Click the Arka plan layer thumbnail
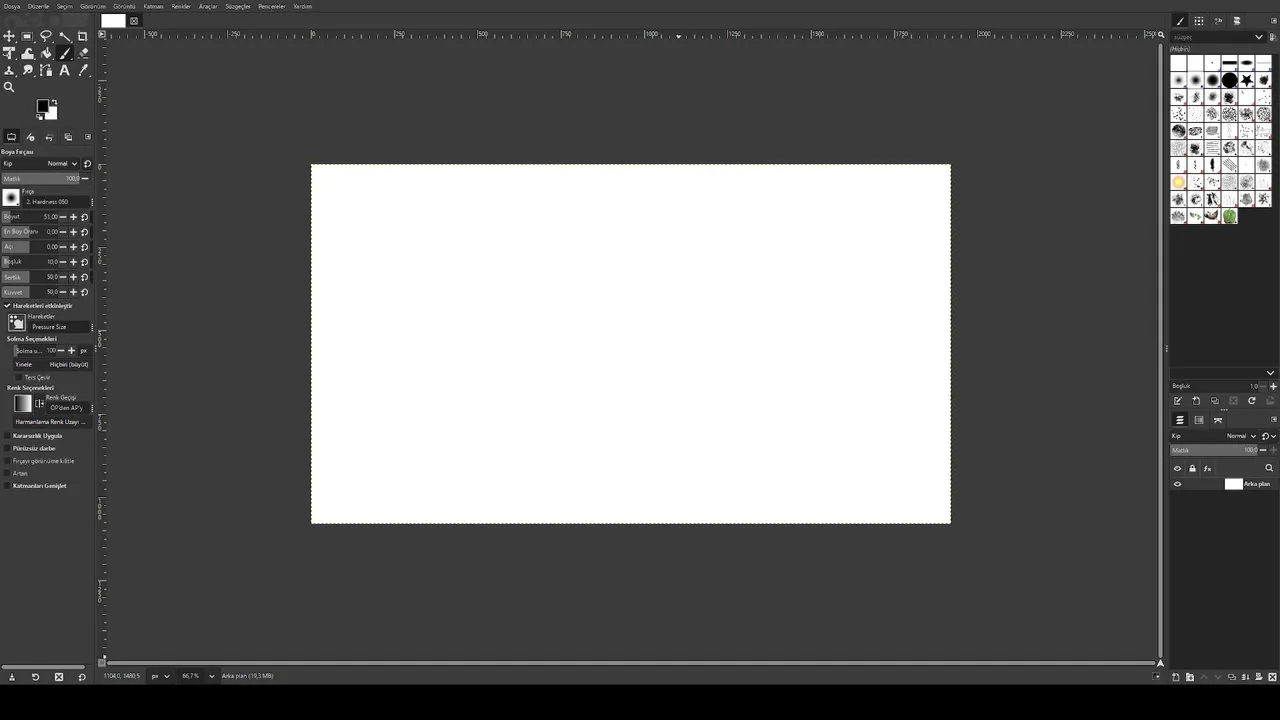The image size is (1280, 720). click(x=1234, y=484)
